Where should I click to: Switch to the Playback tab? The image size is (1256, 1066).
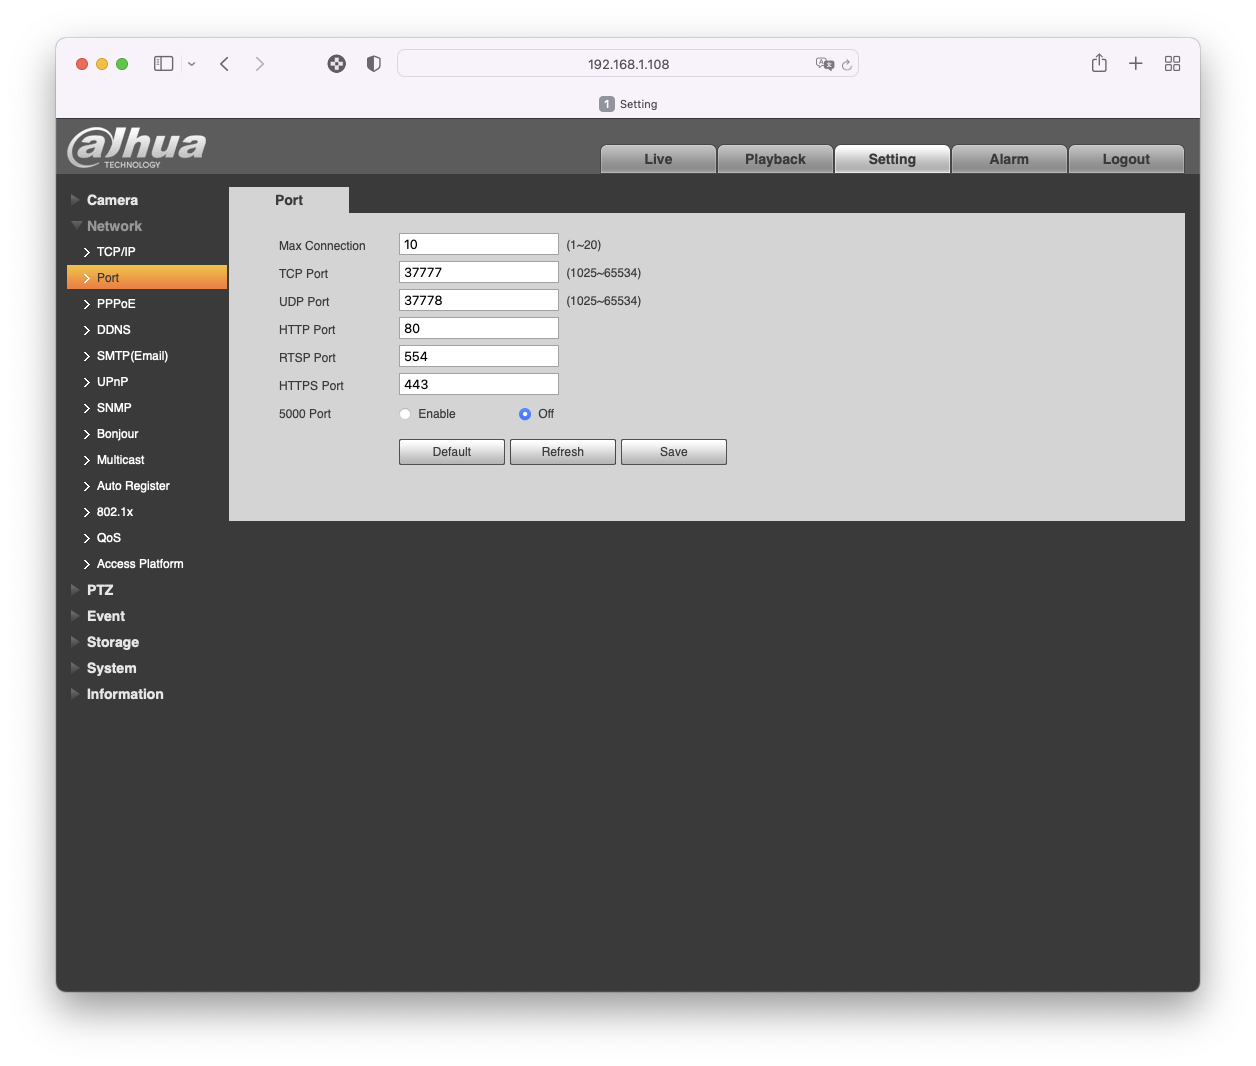[775, 159]
